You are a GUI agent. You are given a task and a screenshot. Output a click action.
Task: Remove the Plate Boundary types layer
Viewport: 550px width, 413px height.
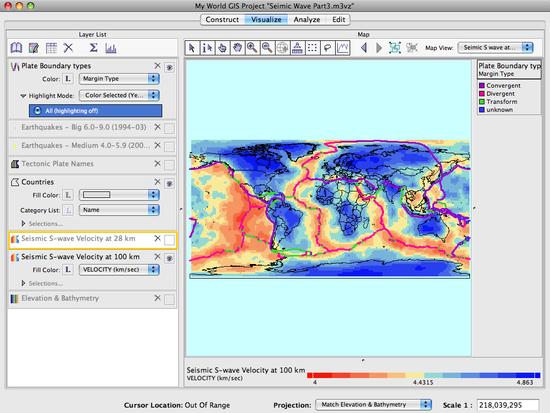tap(157, 66)
